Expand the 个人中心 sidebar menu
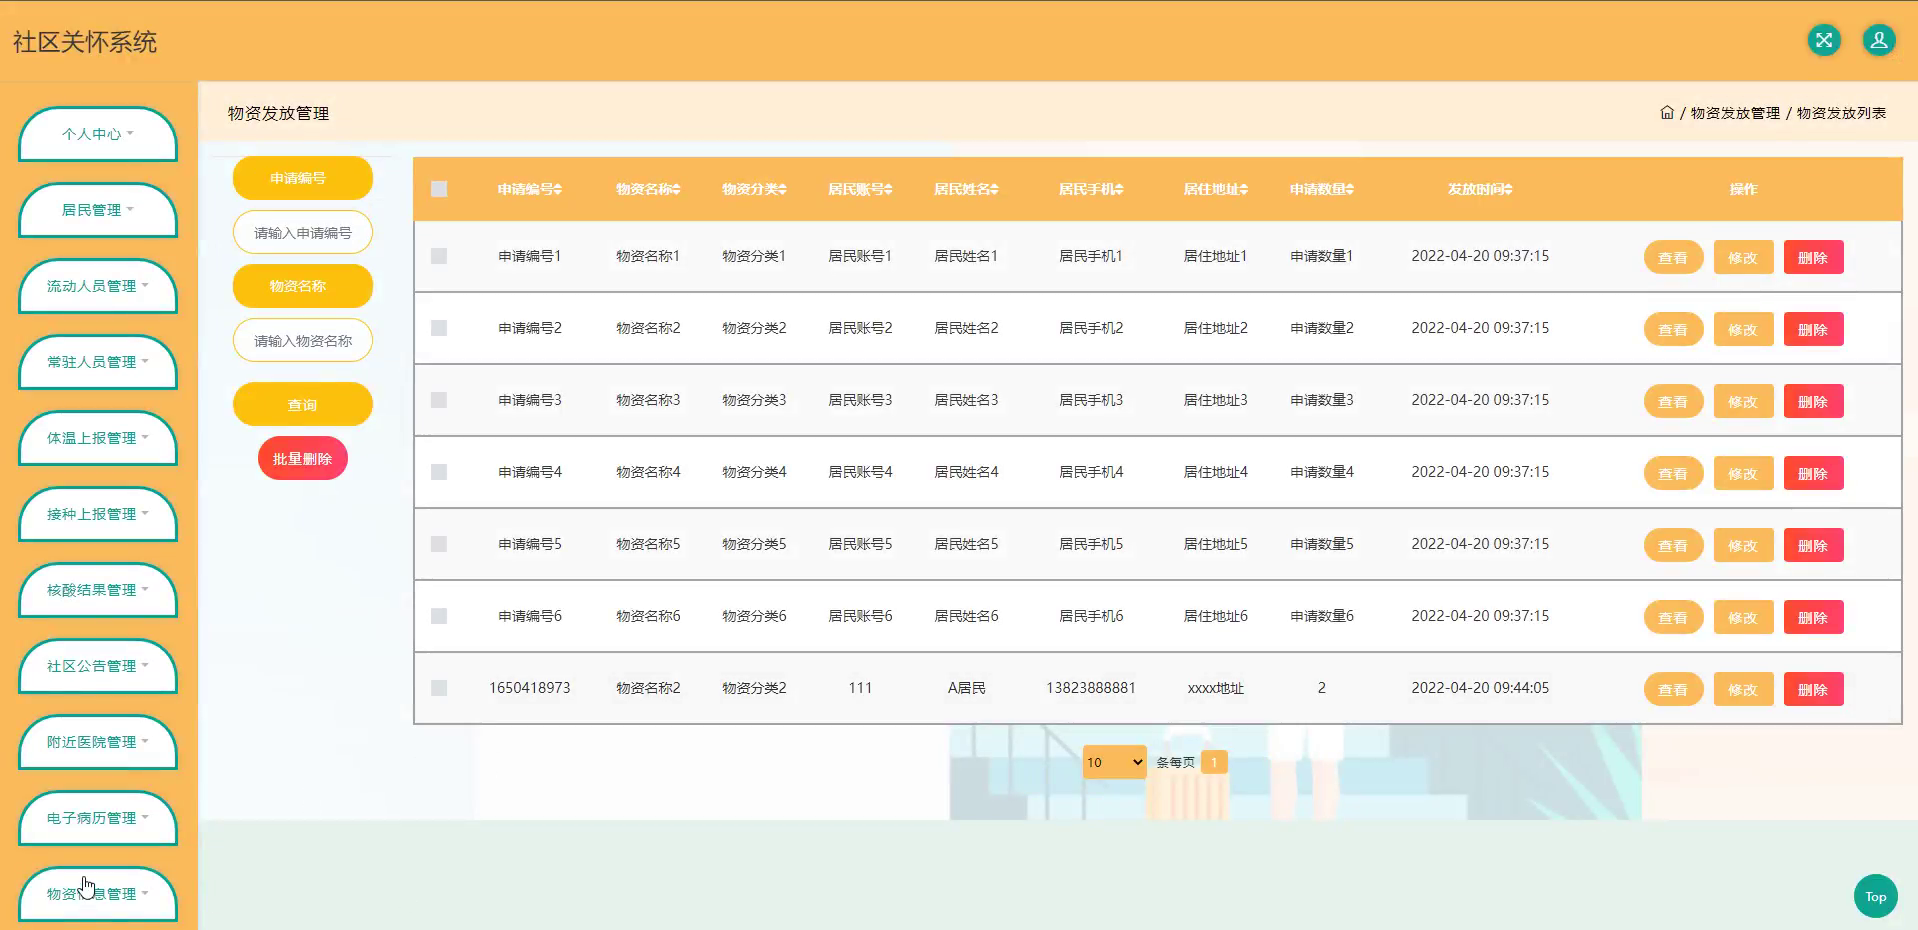1918x930 pixels. 98,134
